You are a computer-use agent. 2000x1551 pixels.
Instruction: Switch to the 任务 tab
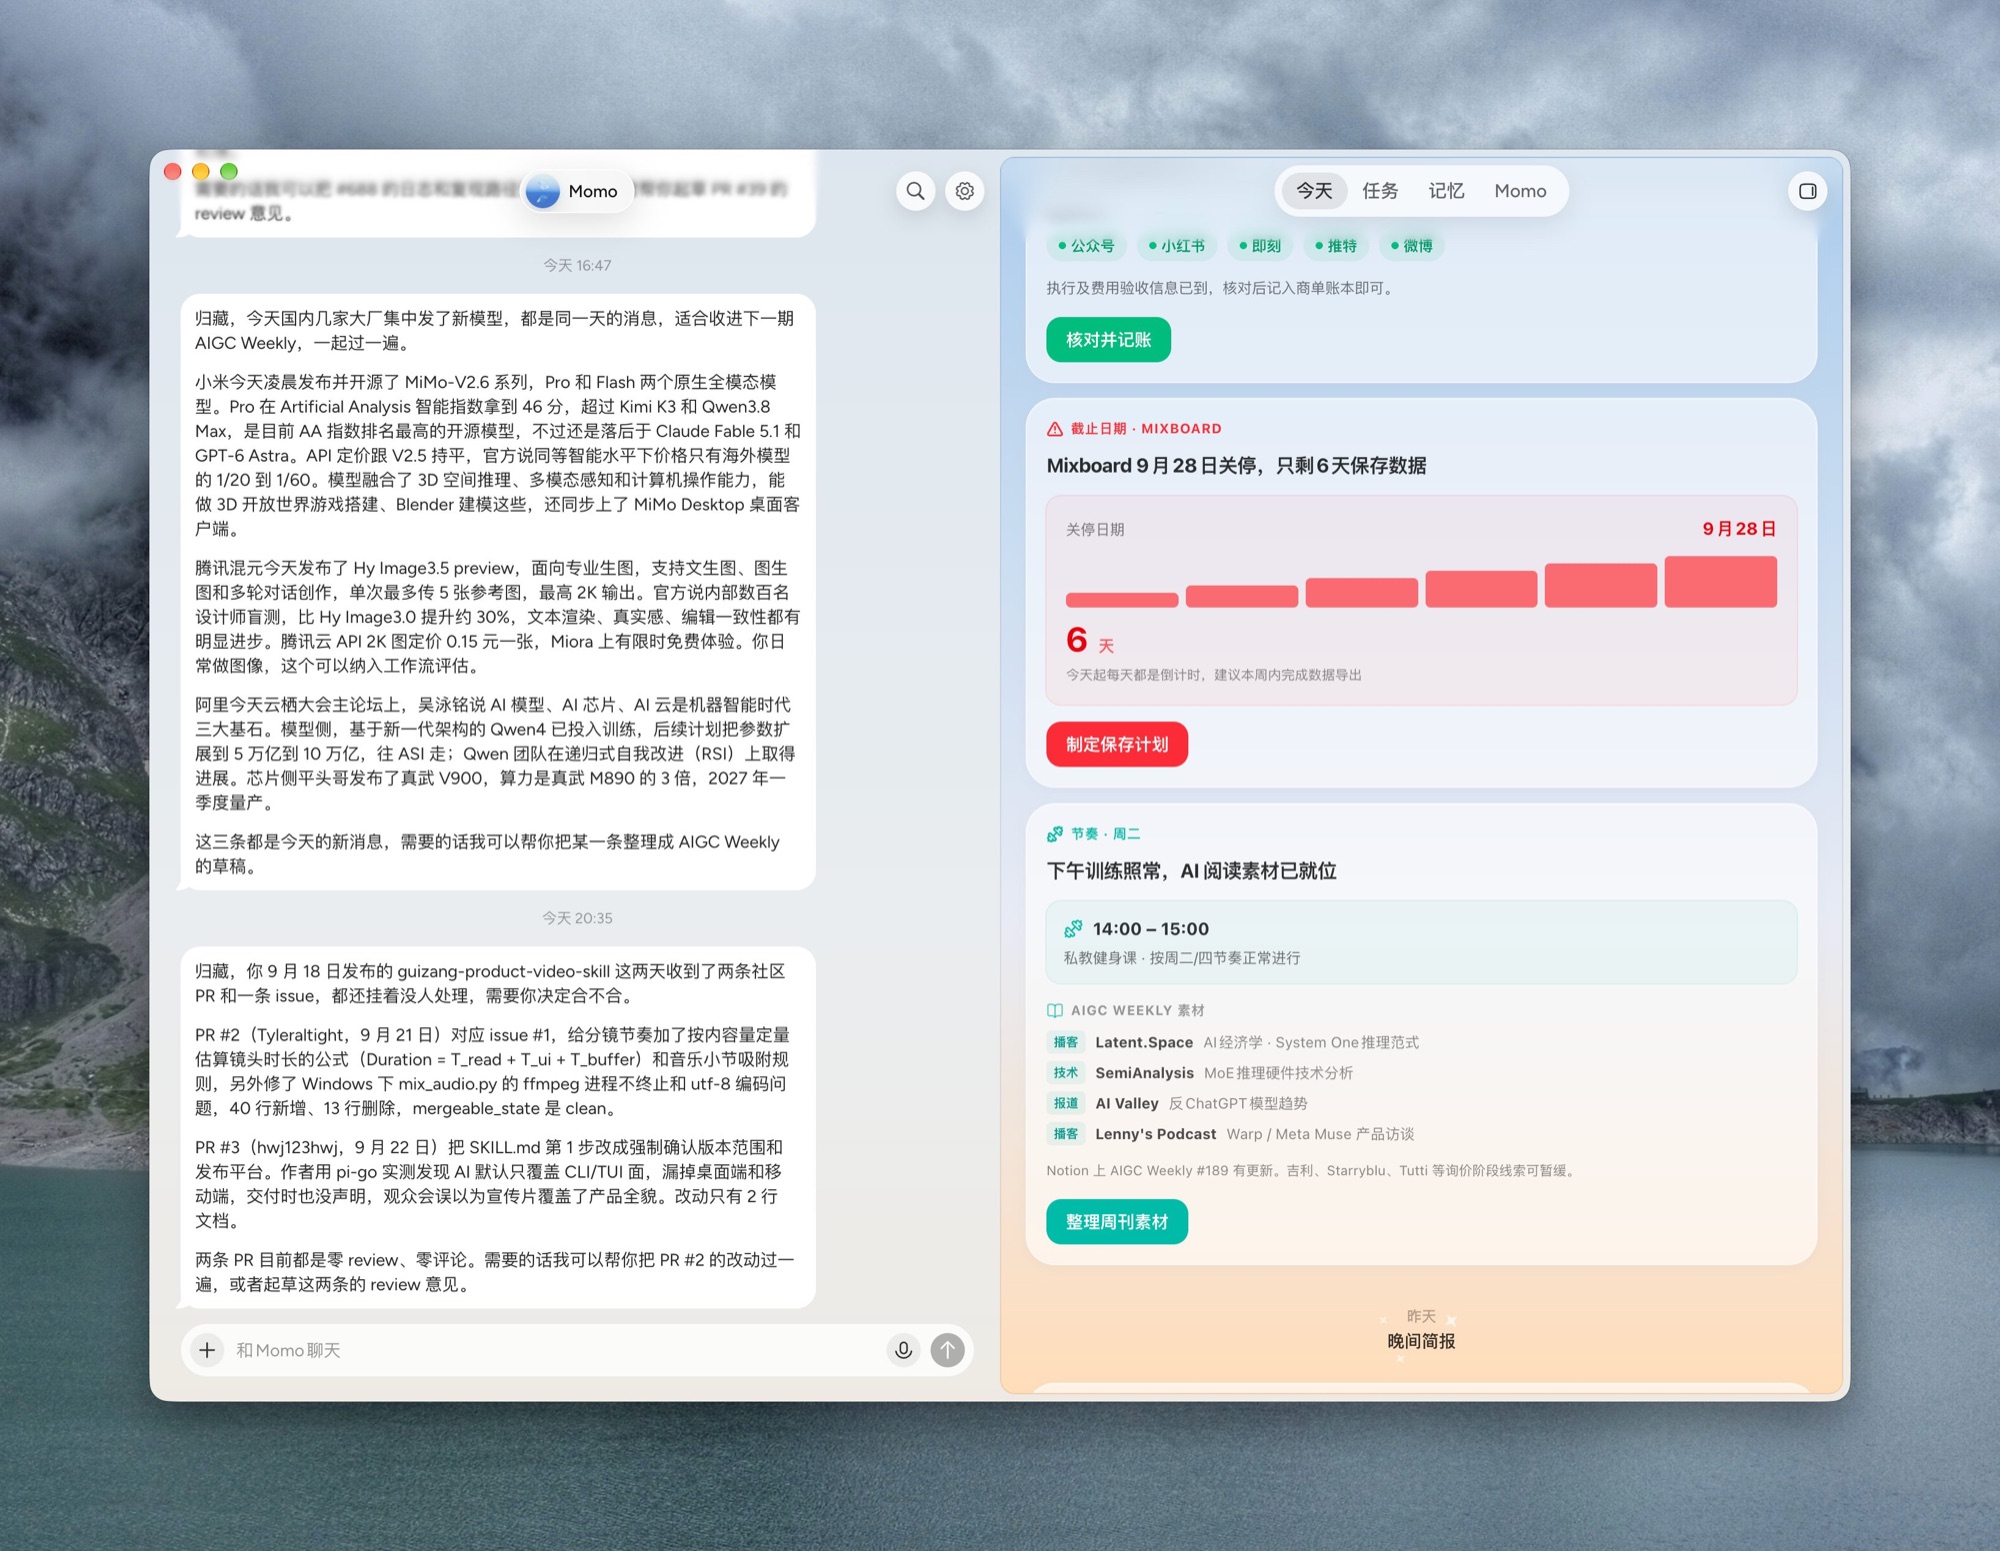tap(1380, 191)
